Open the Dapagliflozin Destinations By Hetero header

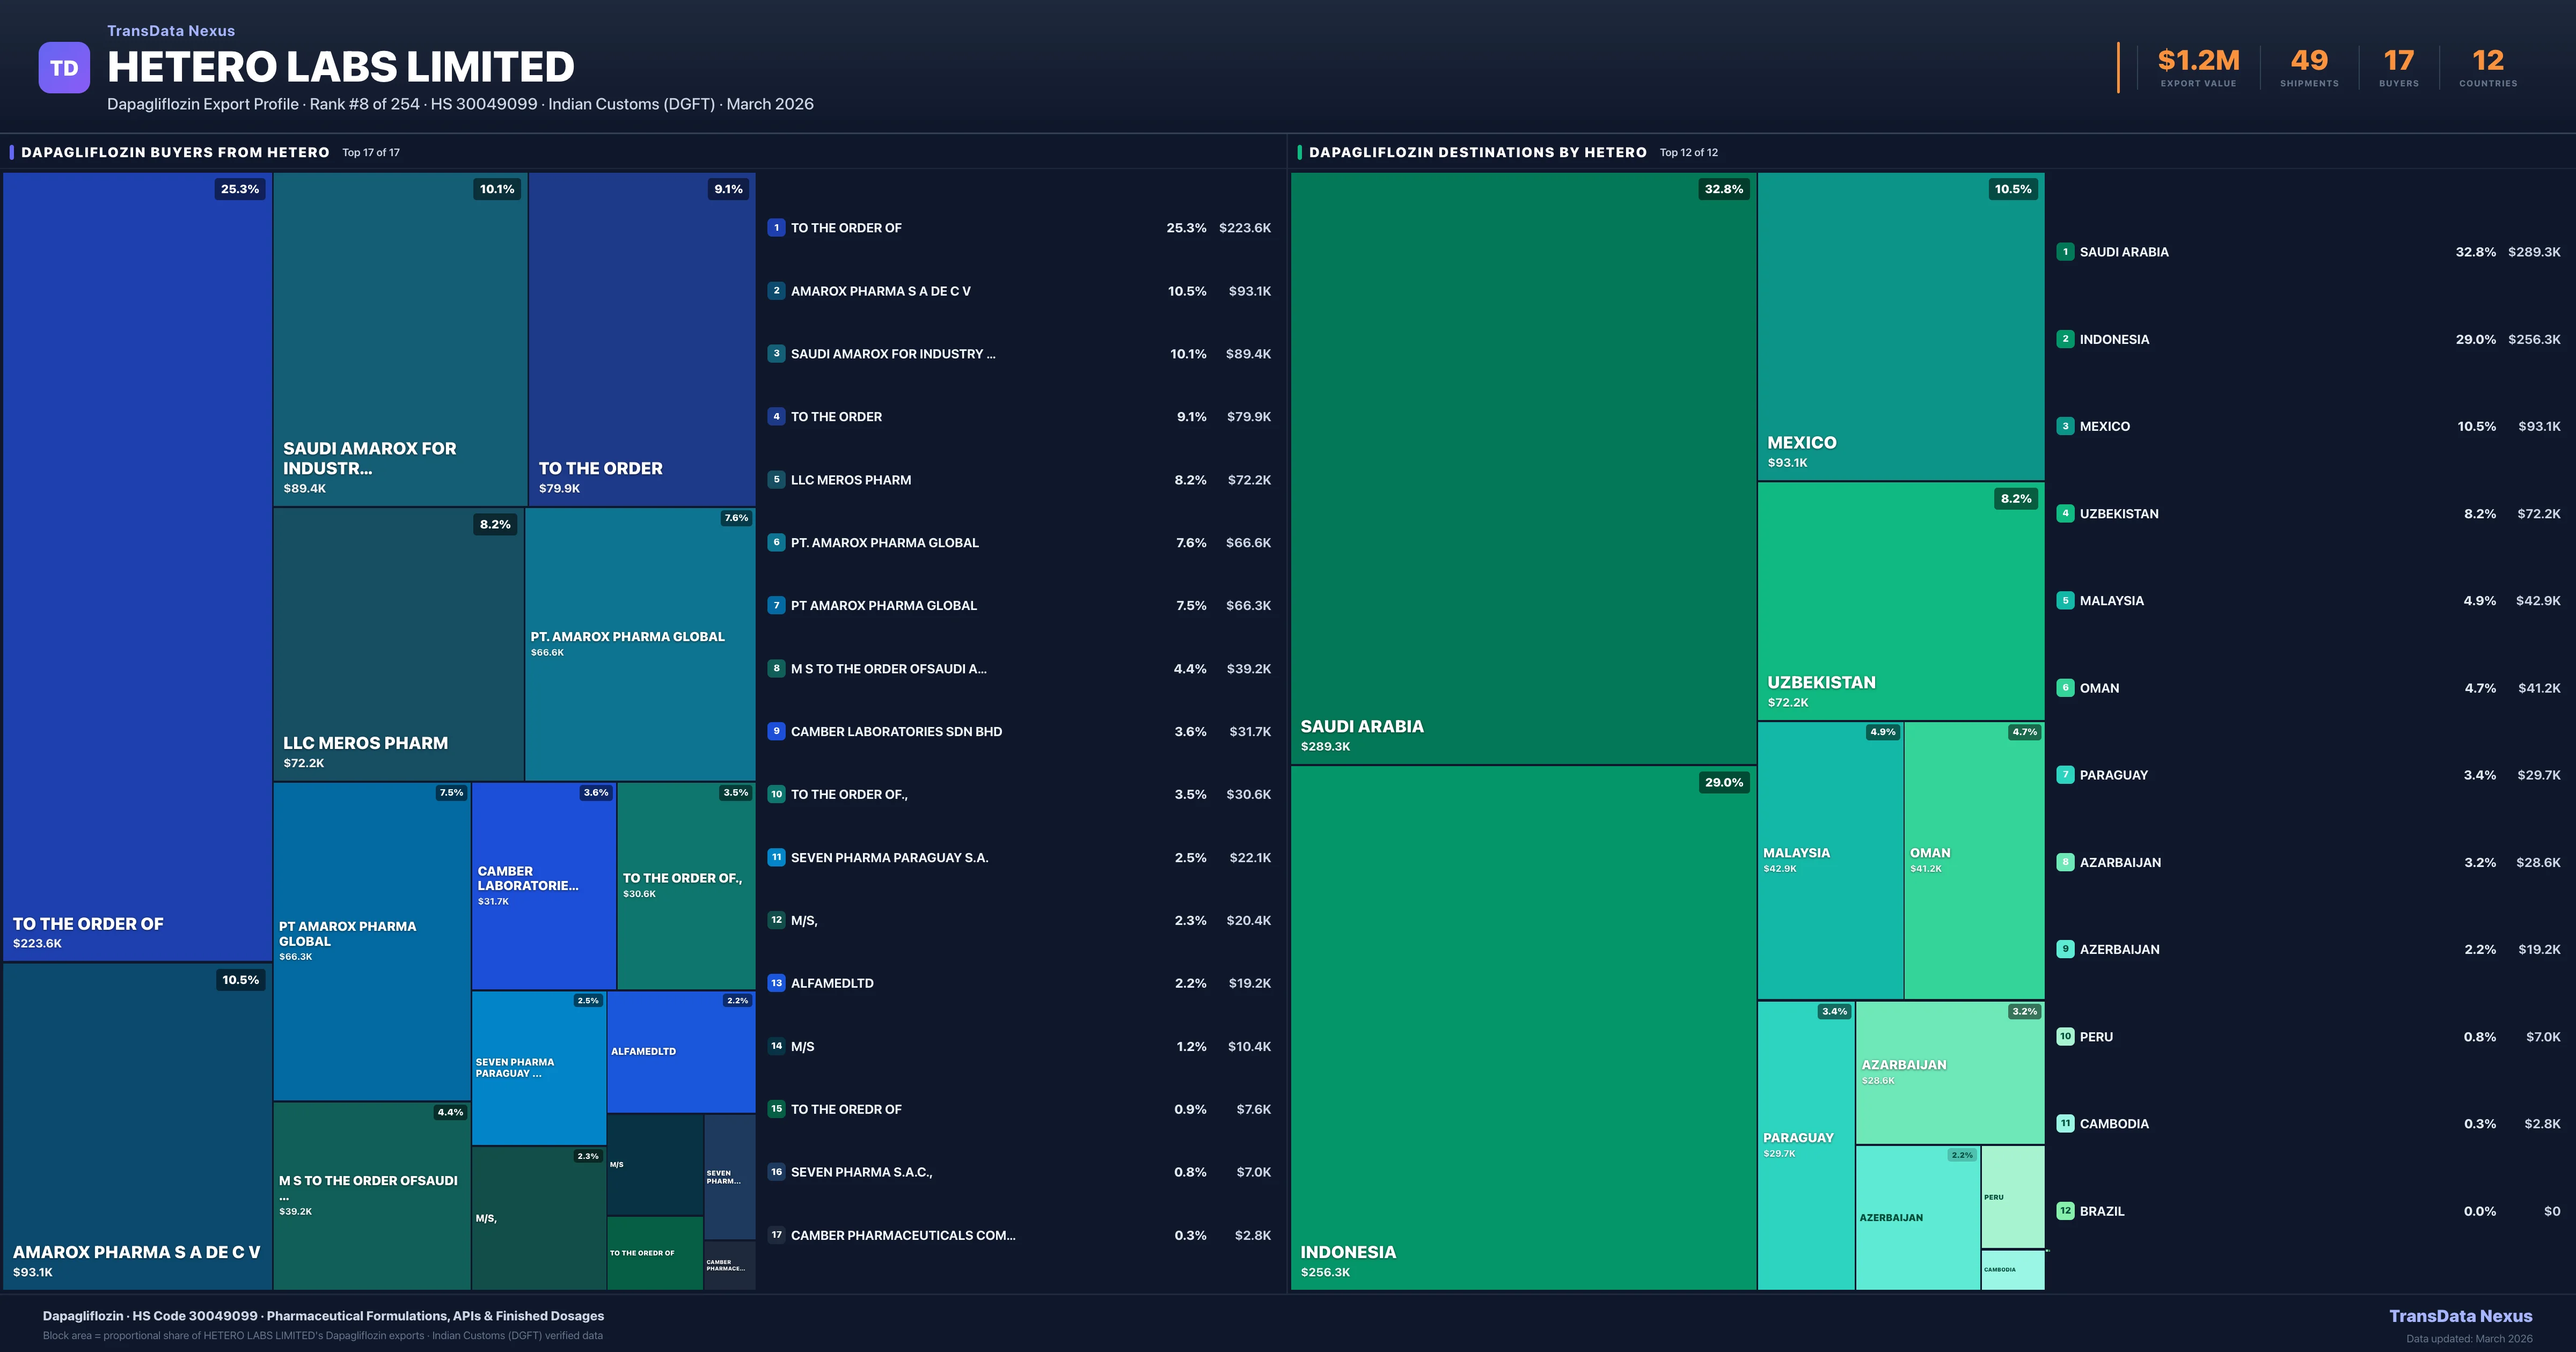1477,153
